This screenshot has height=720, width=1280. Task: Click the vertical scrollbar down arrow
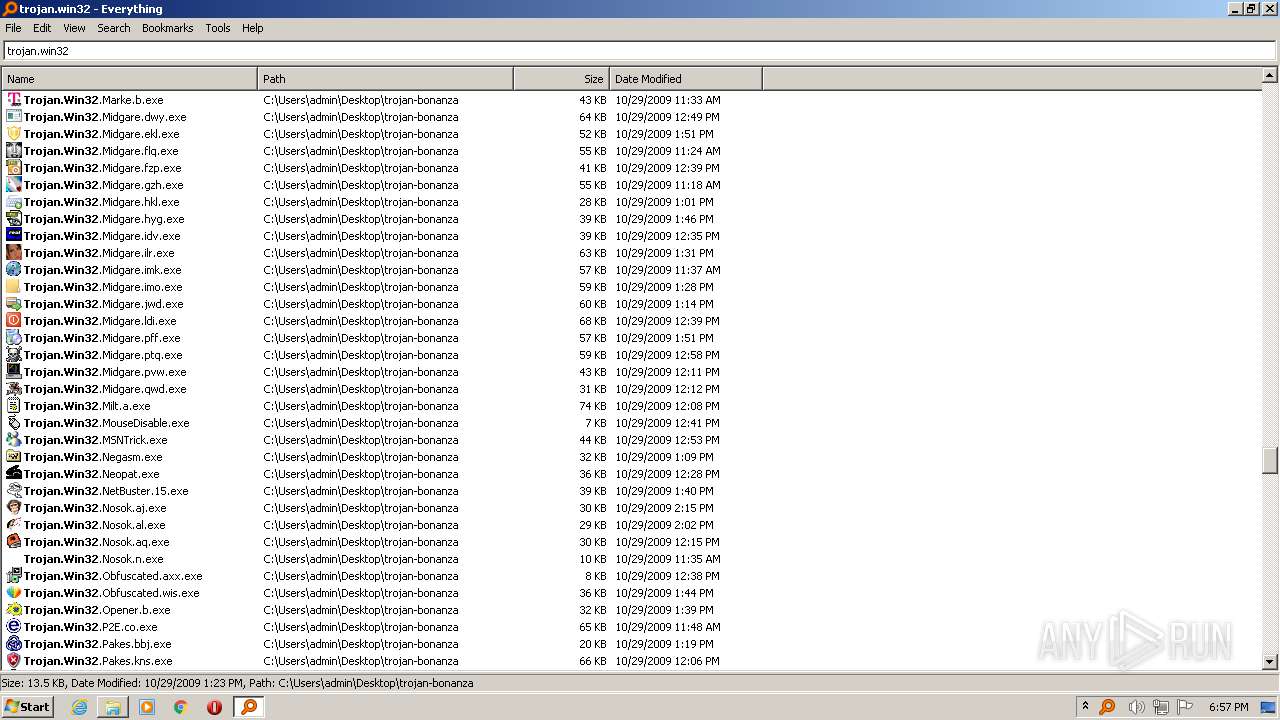[1270, 662]
